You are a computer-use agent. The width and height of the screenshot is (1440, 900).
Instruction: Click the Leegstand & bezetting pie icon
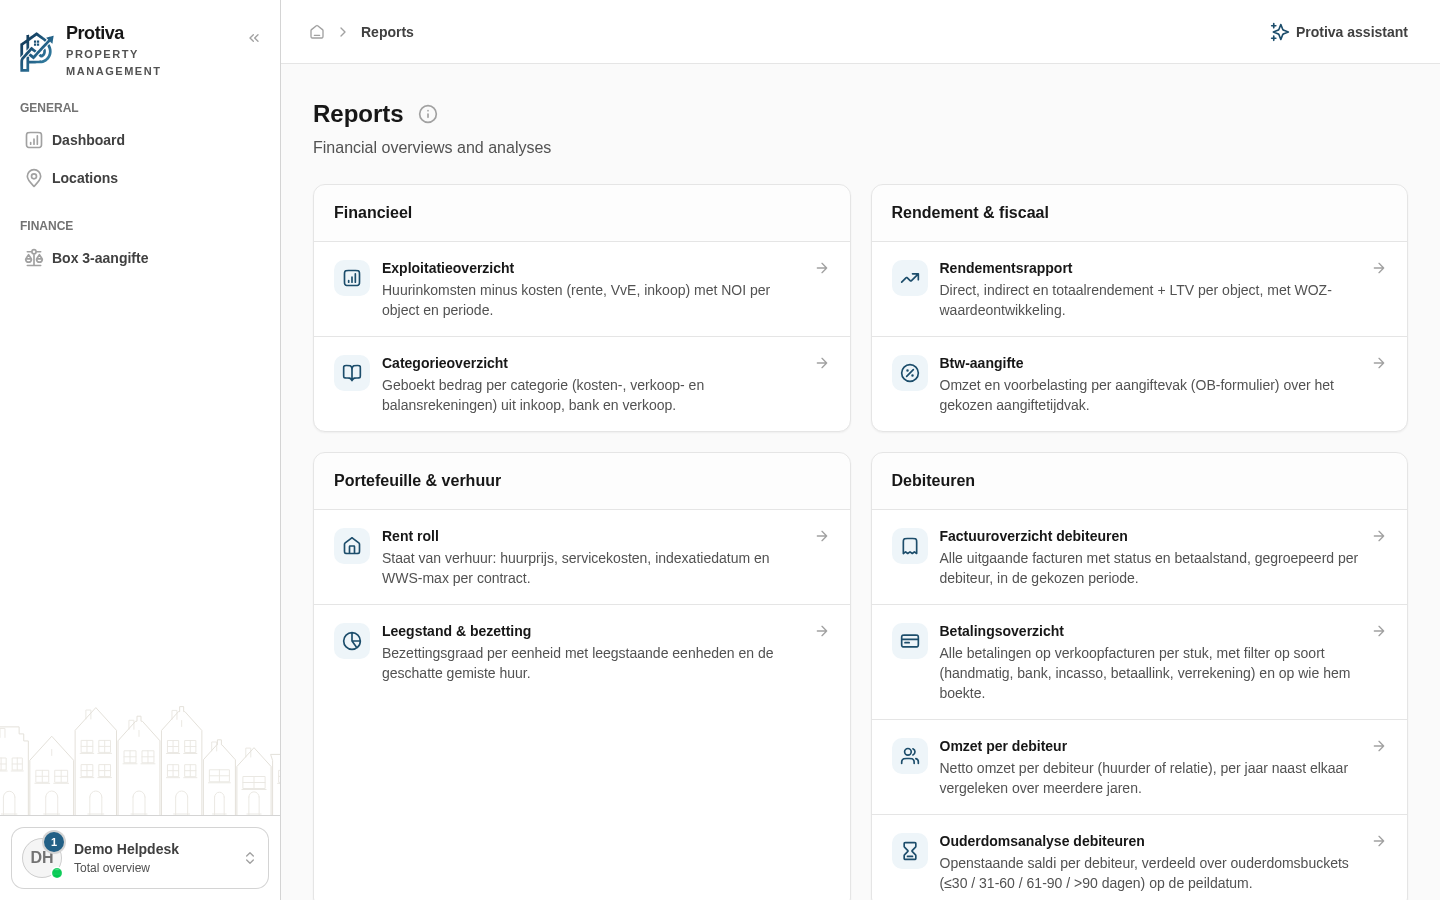coord(352,641)
